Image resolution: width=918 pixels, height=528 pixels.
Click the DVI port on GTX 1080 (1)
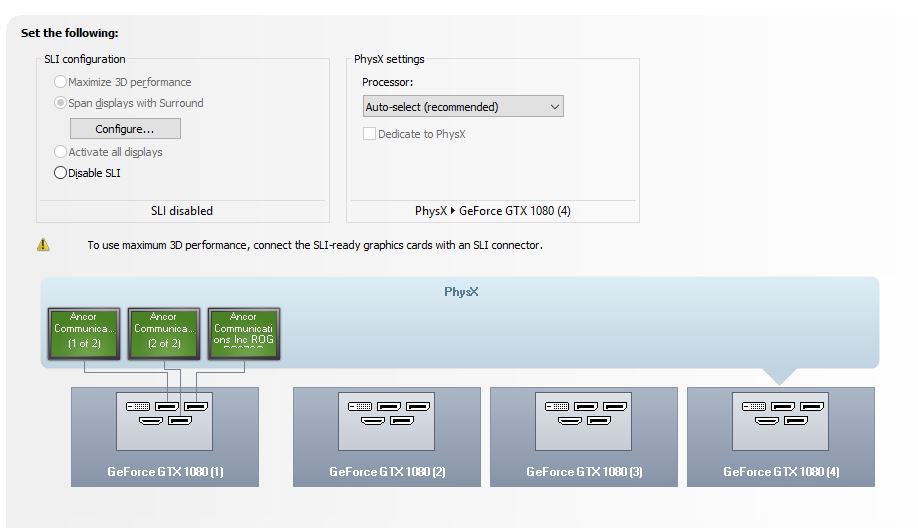pyautogui.click(x=138, y=406)
